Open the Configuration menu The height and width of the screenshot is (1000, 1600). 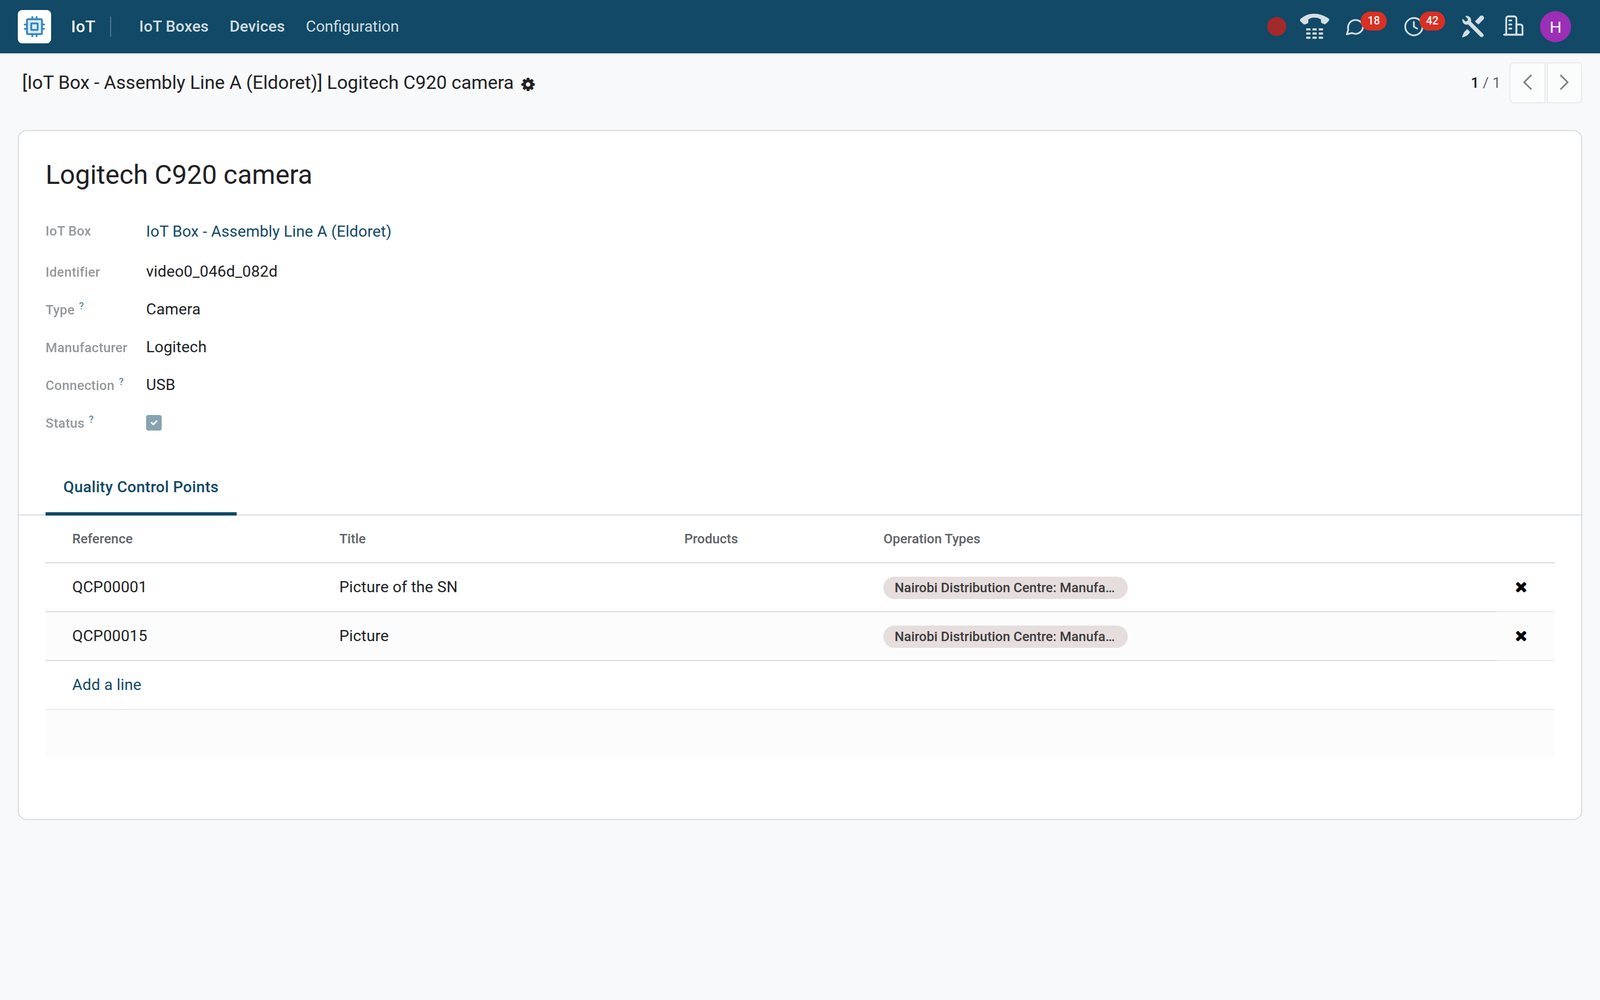pyautogui.click(x=352, y=27)
